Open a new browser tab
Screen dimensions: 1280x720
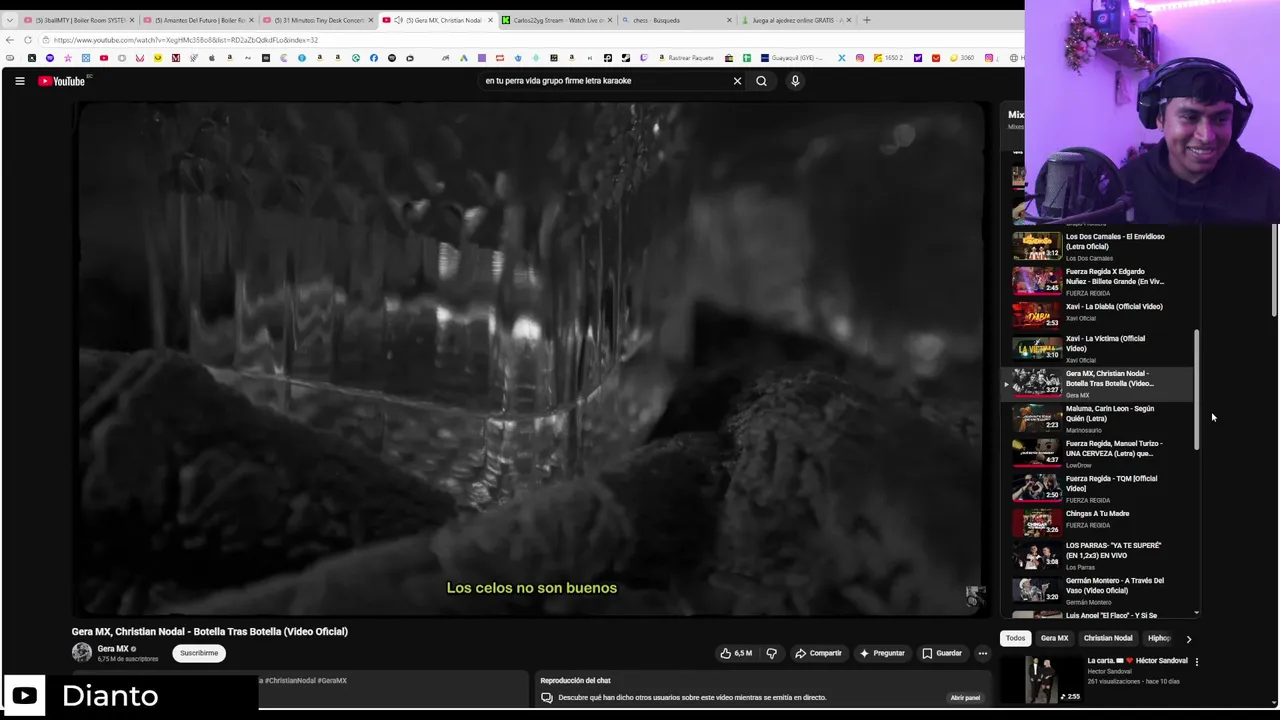coord(866,20)
